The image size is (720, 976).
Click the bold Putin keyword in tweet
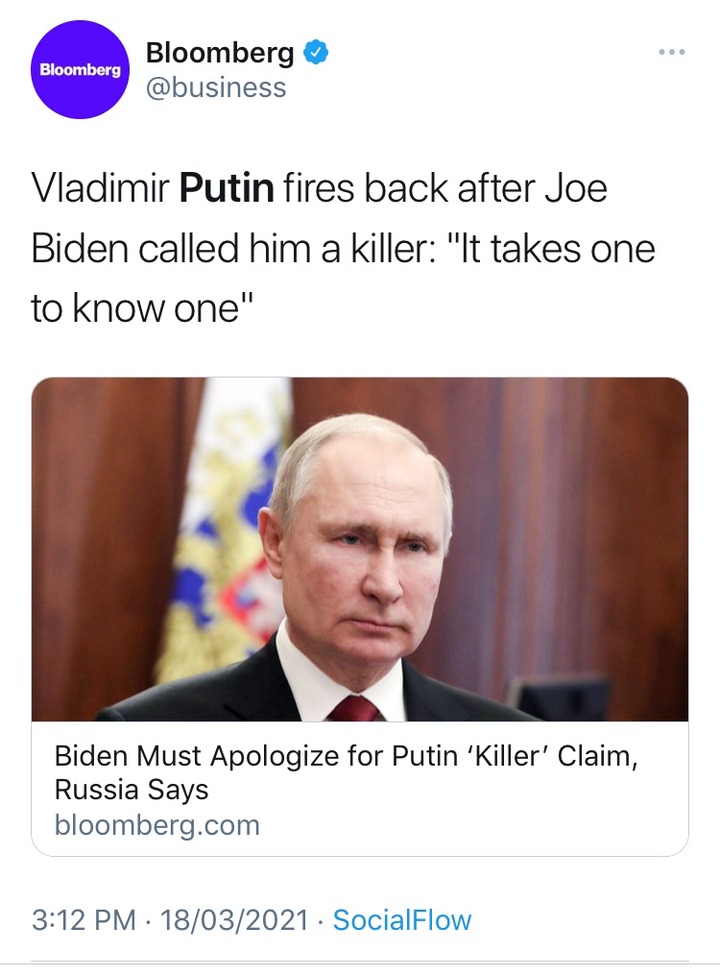227,189
